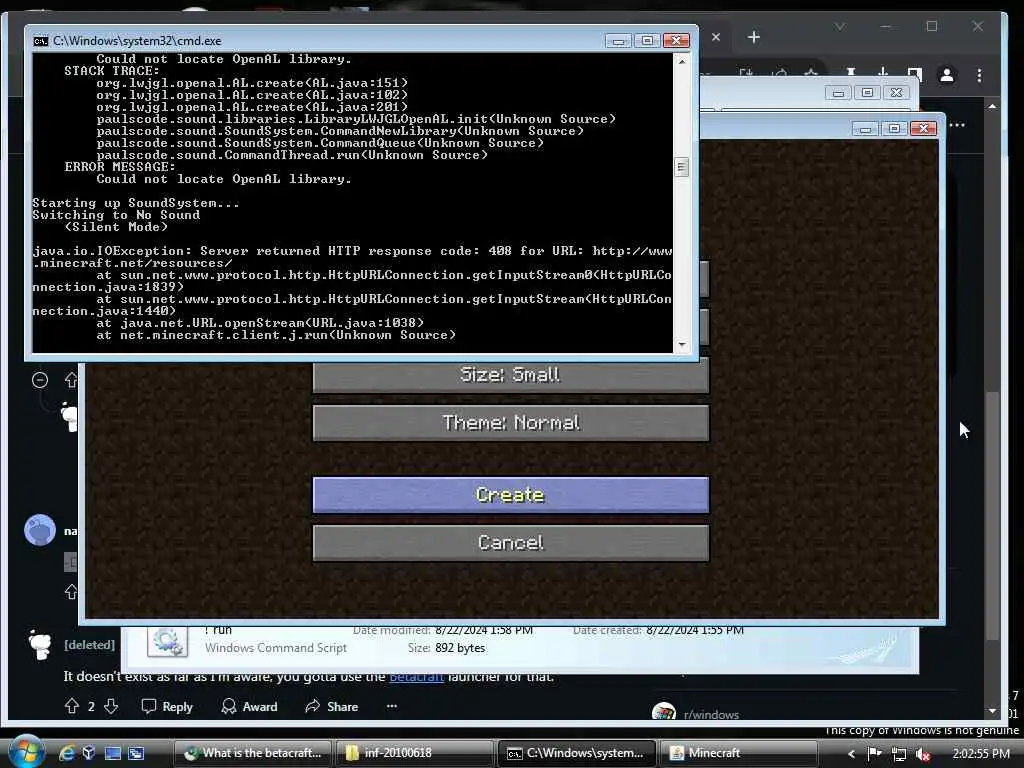Image resolution: width=1024 pixels, height=768 pixels.
Task: Click the Chrome page scrollbar thumb
Action: pos(993,515)
